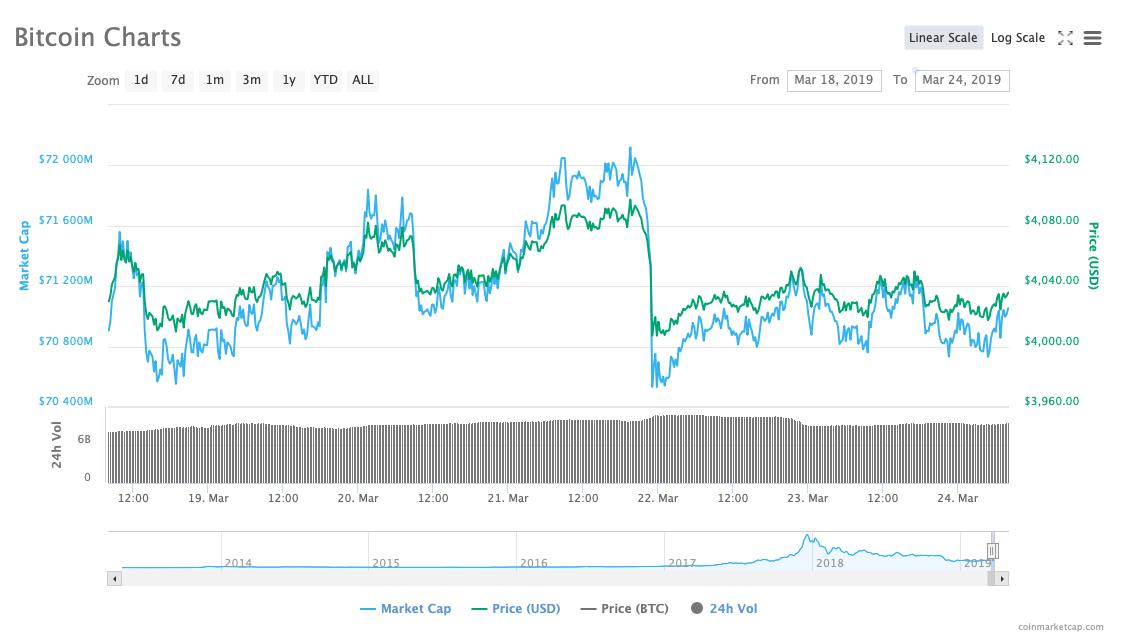Set zoom range to 1d
Image resolution: width=1131 pixels, height=643 pixels.
[x=141, y=80]
